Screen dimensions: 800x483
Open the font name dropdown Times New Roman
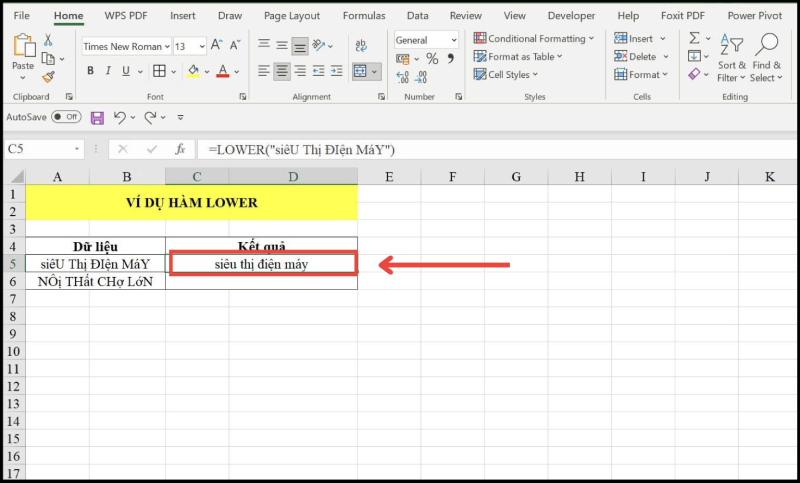(x=124, y=47)
